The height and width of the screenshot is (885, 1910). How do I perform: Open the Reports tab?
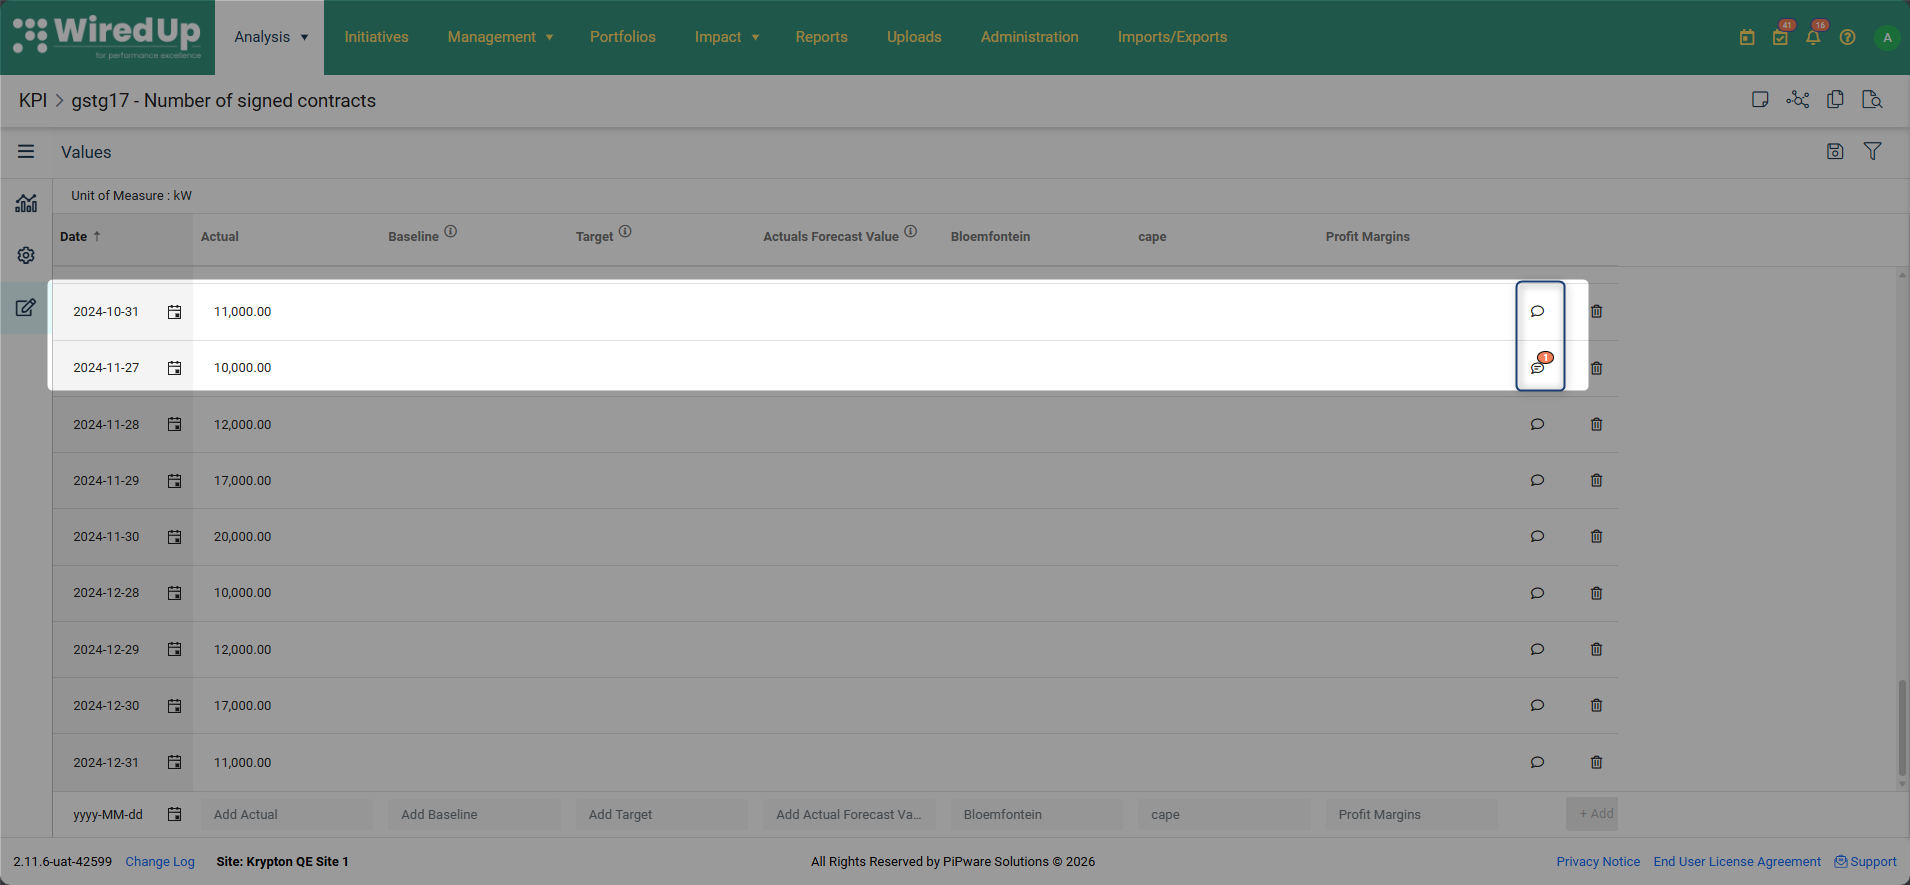822,37
